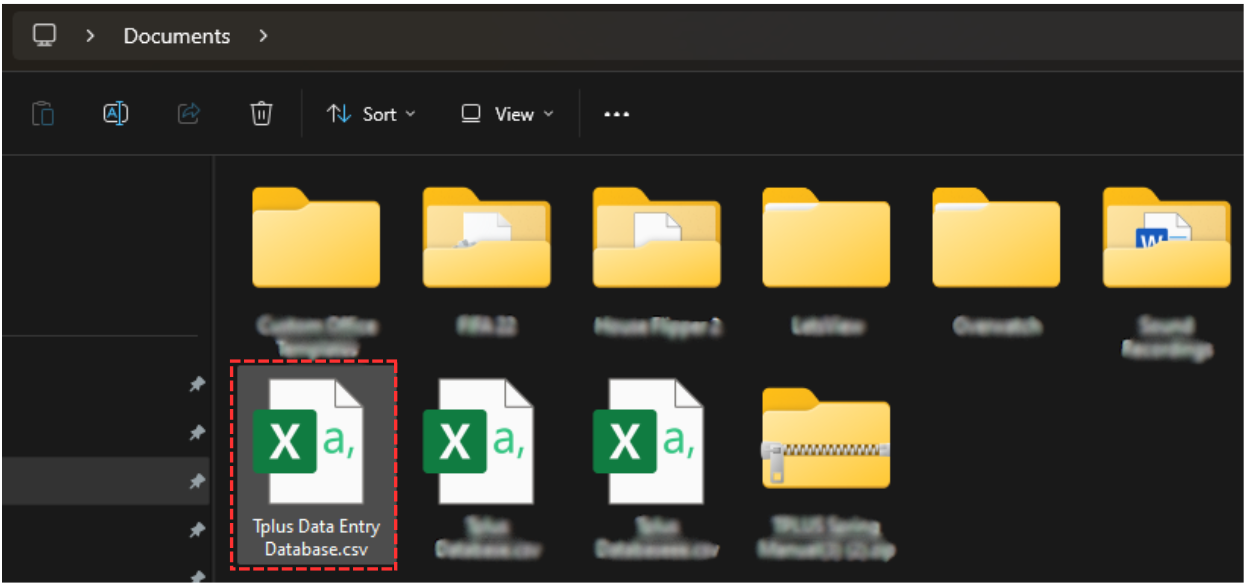
Task: Expand the chevron right after the PC icon
Action: pyautogui.click(x=91, y=36)
